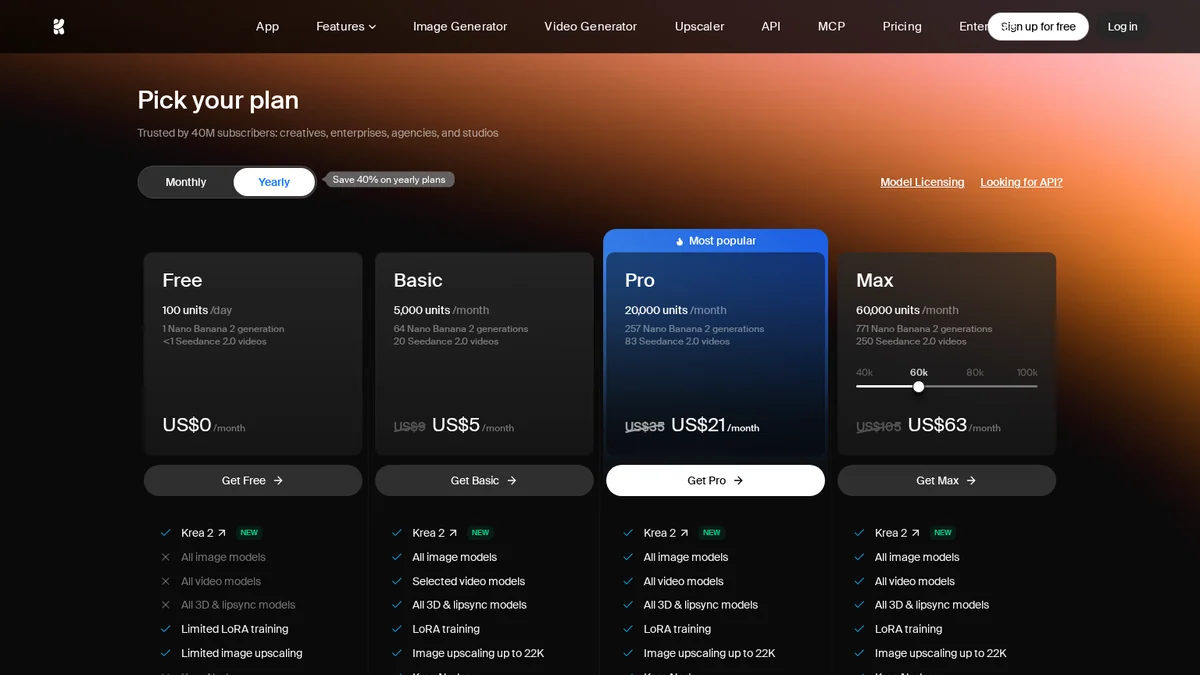This screenshot has height=675, width=1200.
Task: Click the external arrow next to Krea 2 in the Free plan
Action: tap(222, 533)
